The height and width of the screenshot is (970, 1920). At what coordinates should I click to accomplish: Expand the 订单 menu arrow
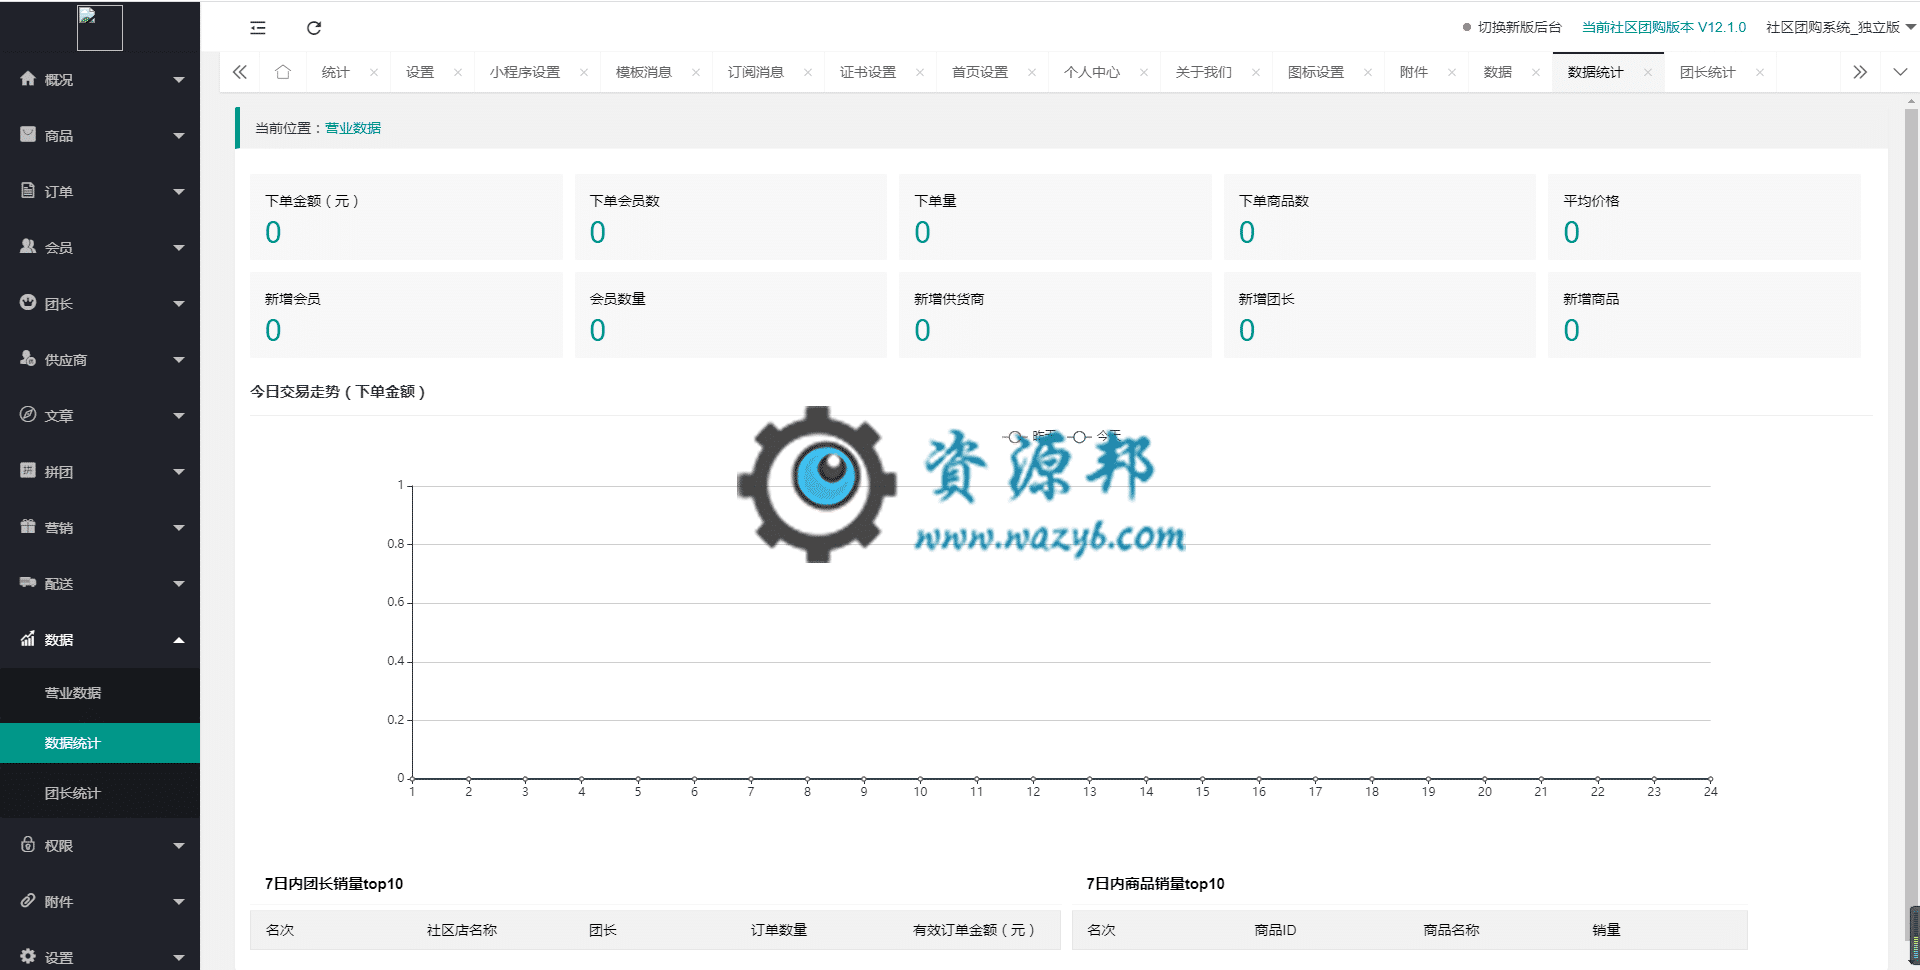[x=179, y=192]
